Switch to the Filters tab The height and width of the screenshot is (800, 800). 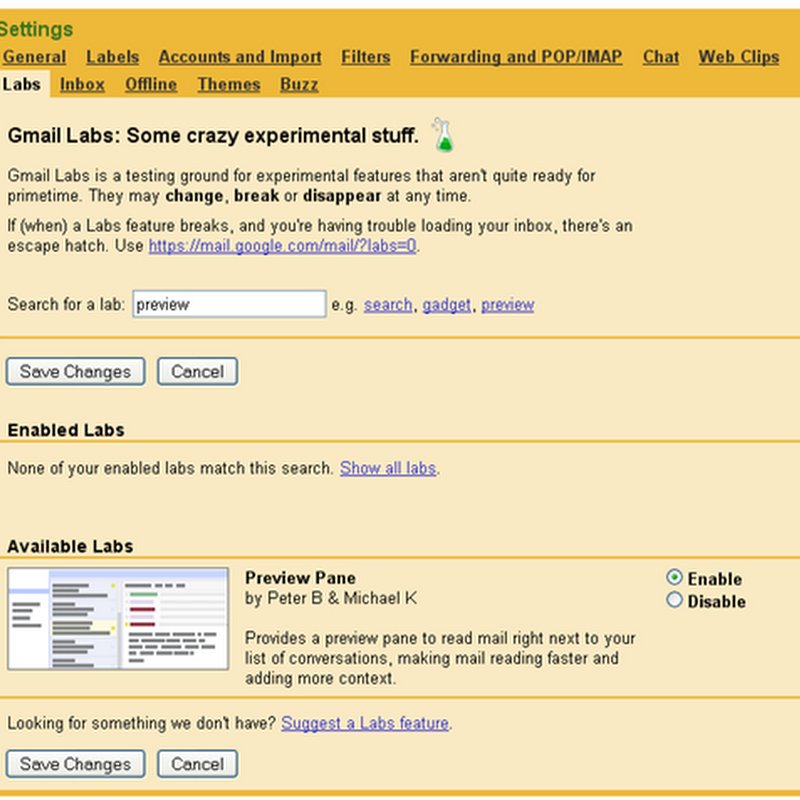pyautogui.click(x=366, y=57)
